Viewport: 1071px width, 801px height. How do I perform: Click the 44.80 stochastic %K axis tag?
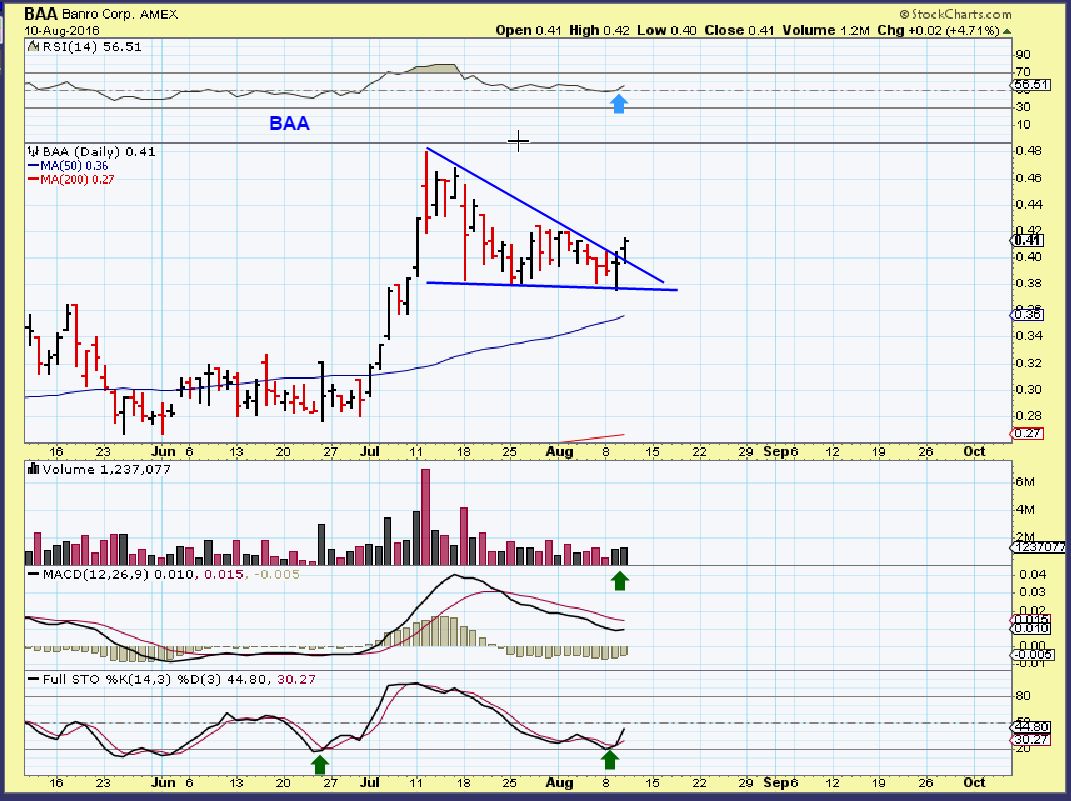[x=1030, y=727]
